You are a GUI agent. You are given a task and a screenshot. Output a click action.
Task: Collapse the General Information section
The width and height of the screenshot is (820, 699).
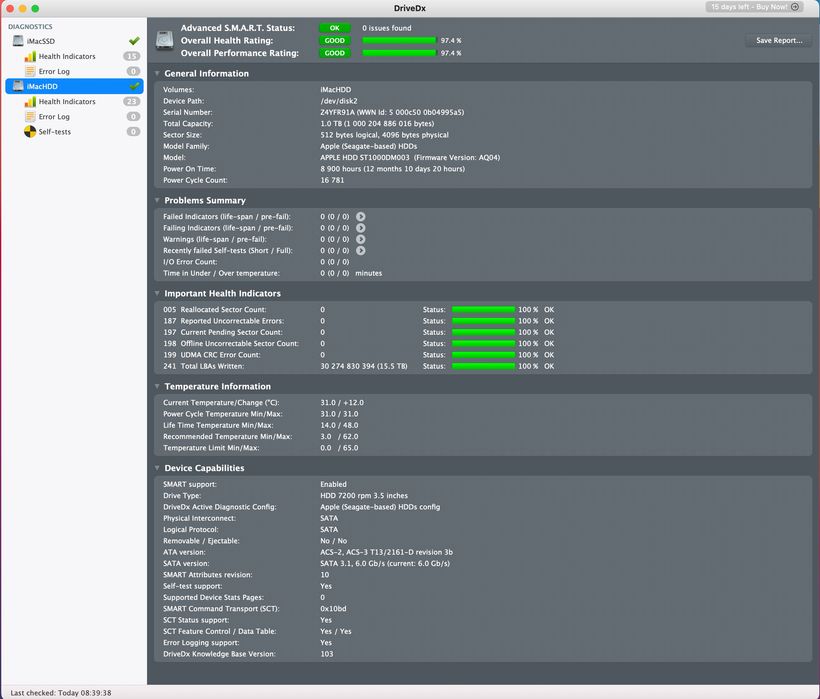tap(157, 74)
